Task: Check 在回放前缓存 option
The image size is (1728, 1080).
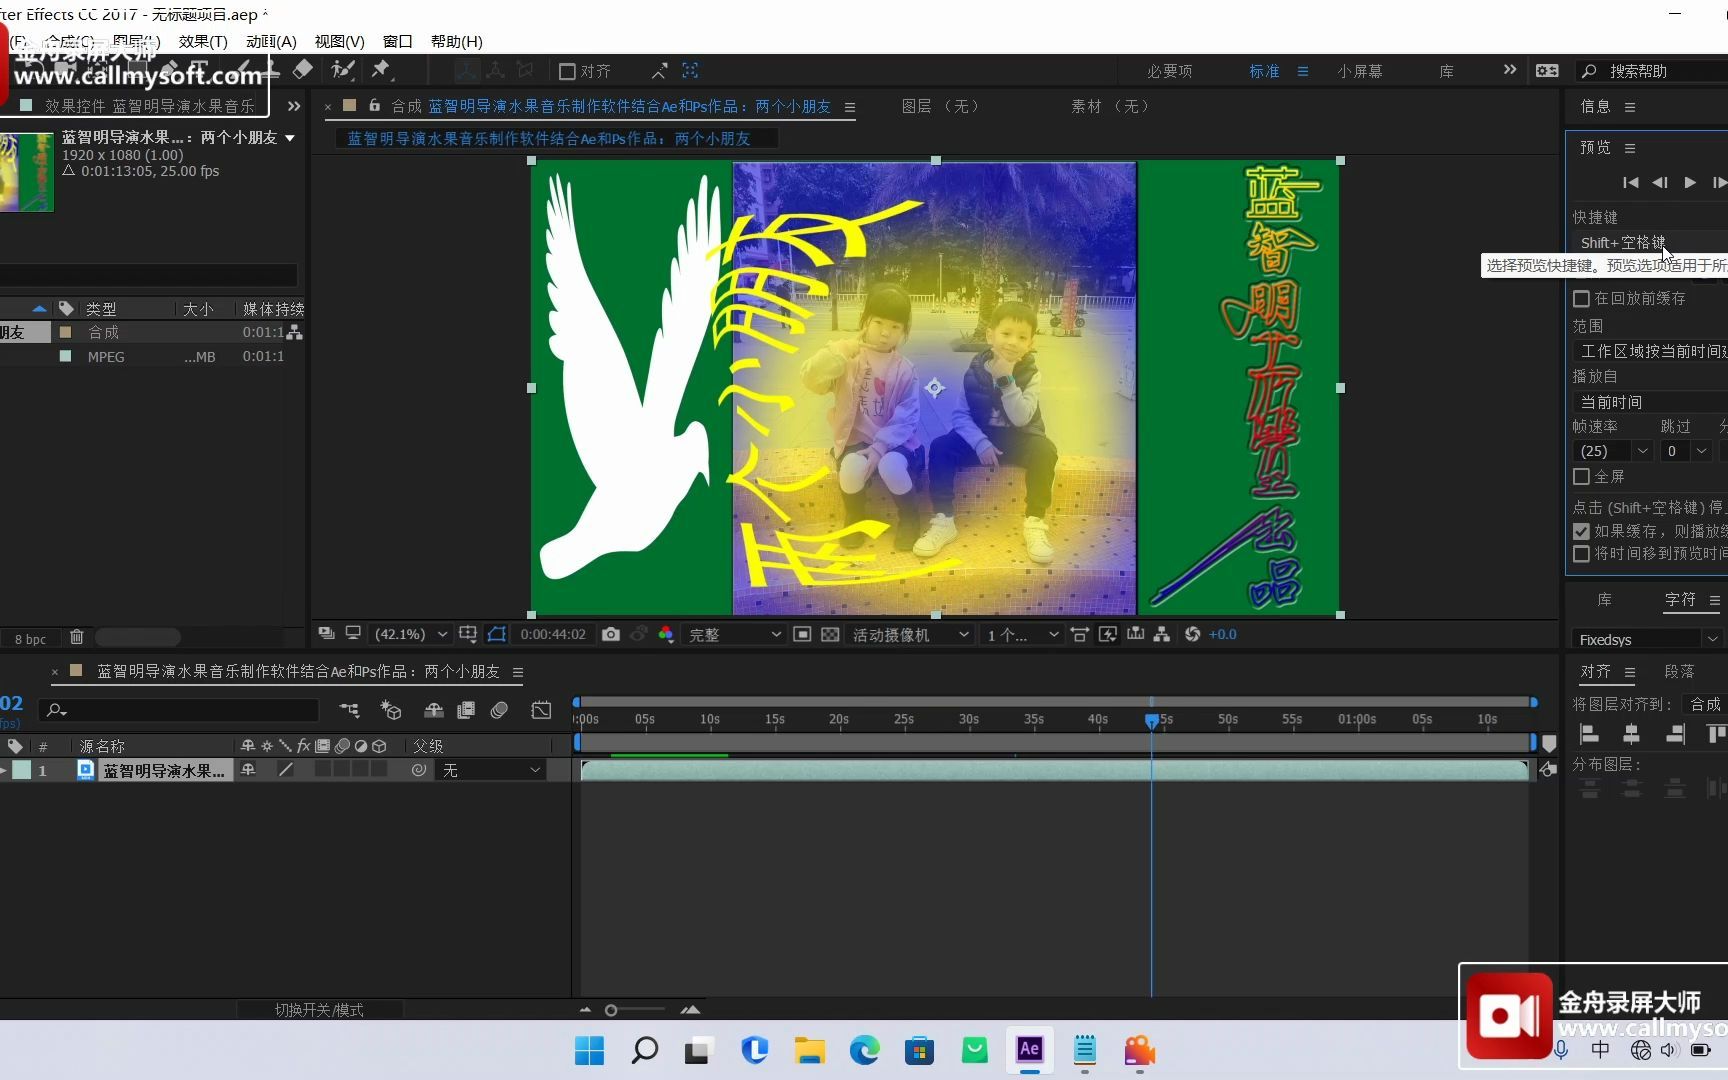Action: (1581, 298)
